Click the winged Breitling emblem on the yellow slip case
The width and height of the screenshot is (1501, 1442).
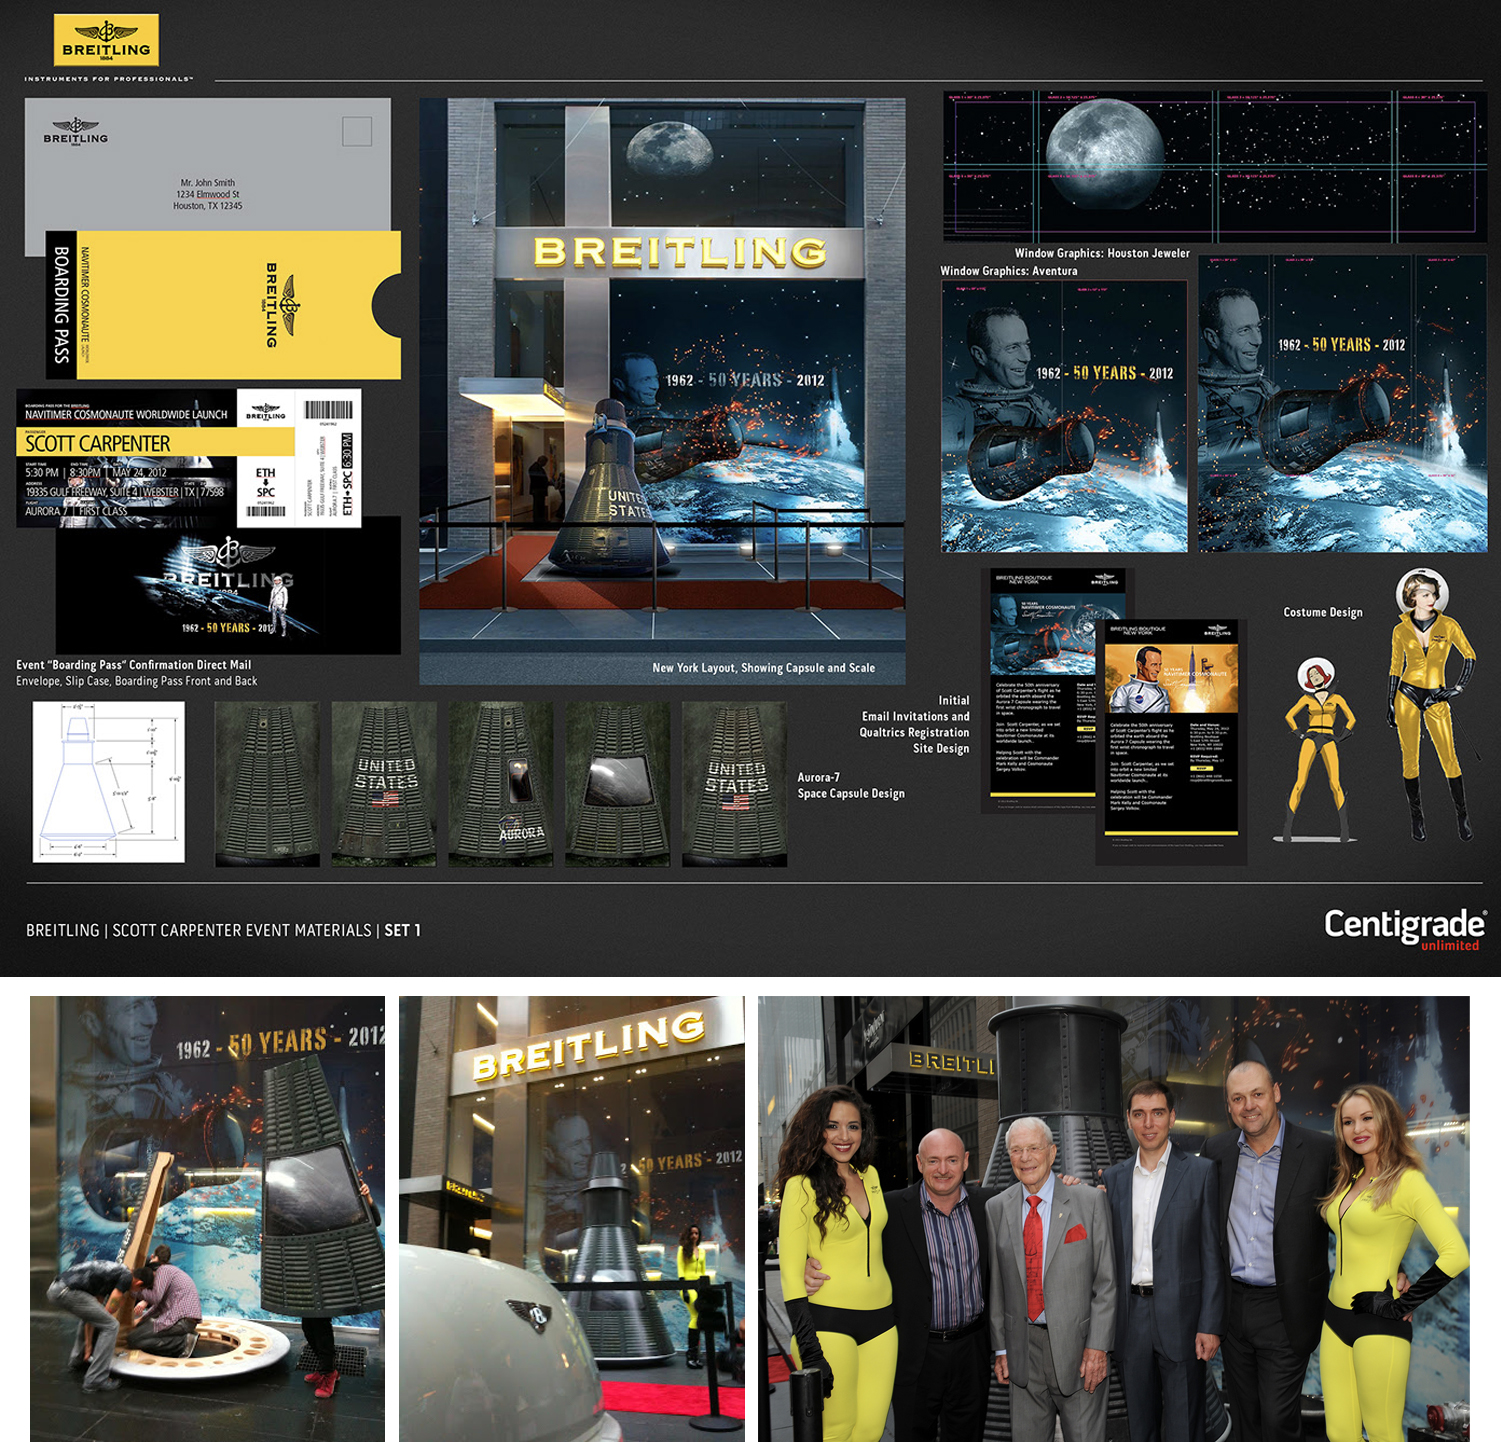click(288, 305)
